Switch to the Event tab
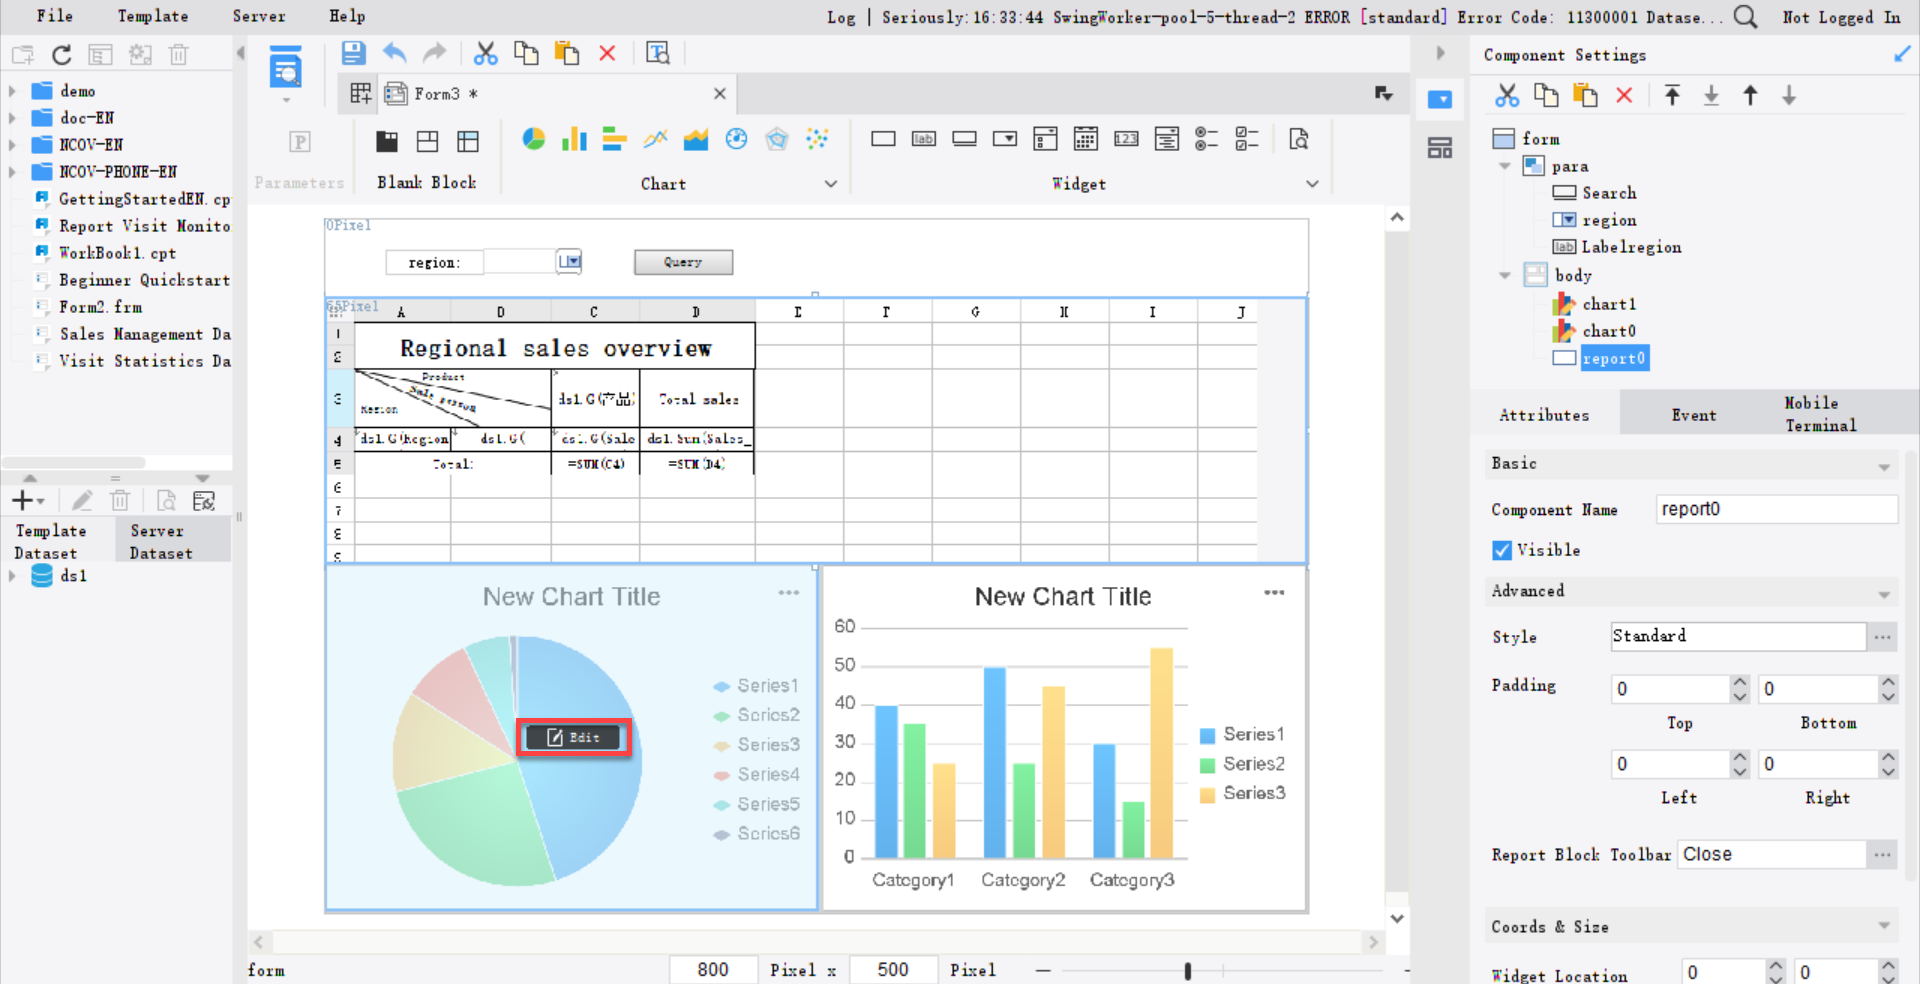The height and width of the screenshot is (984, 1920). coord(1693,413)
